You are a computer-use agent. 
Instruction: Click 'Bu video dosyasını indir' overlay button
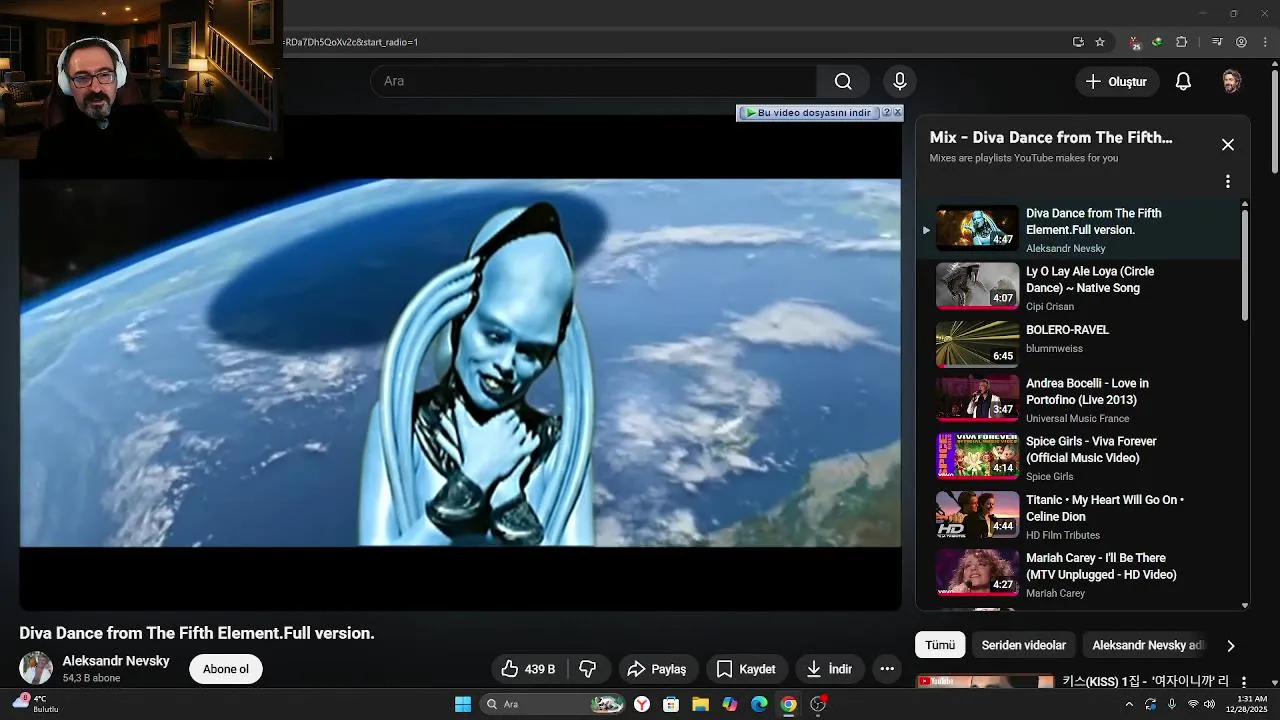point(808,113)
